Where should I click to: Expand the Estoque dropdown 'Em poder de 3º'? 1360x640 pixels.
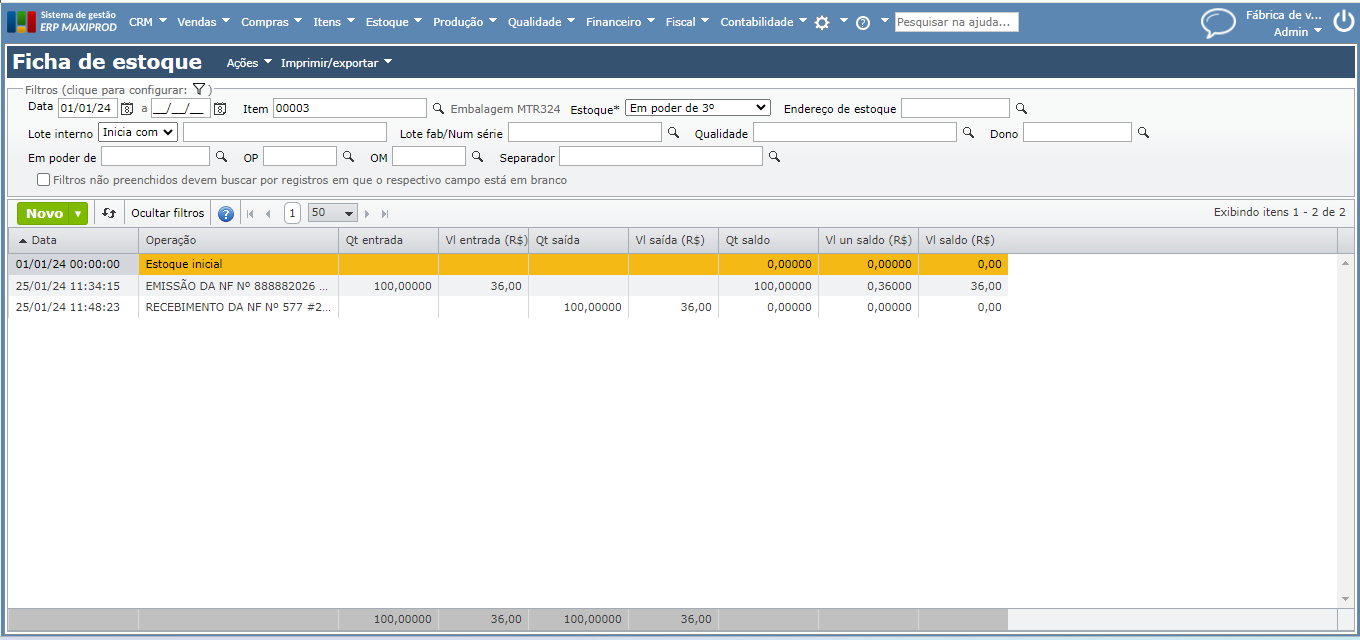(697, 108)
